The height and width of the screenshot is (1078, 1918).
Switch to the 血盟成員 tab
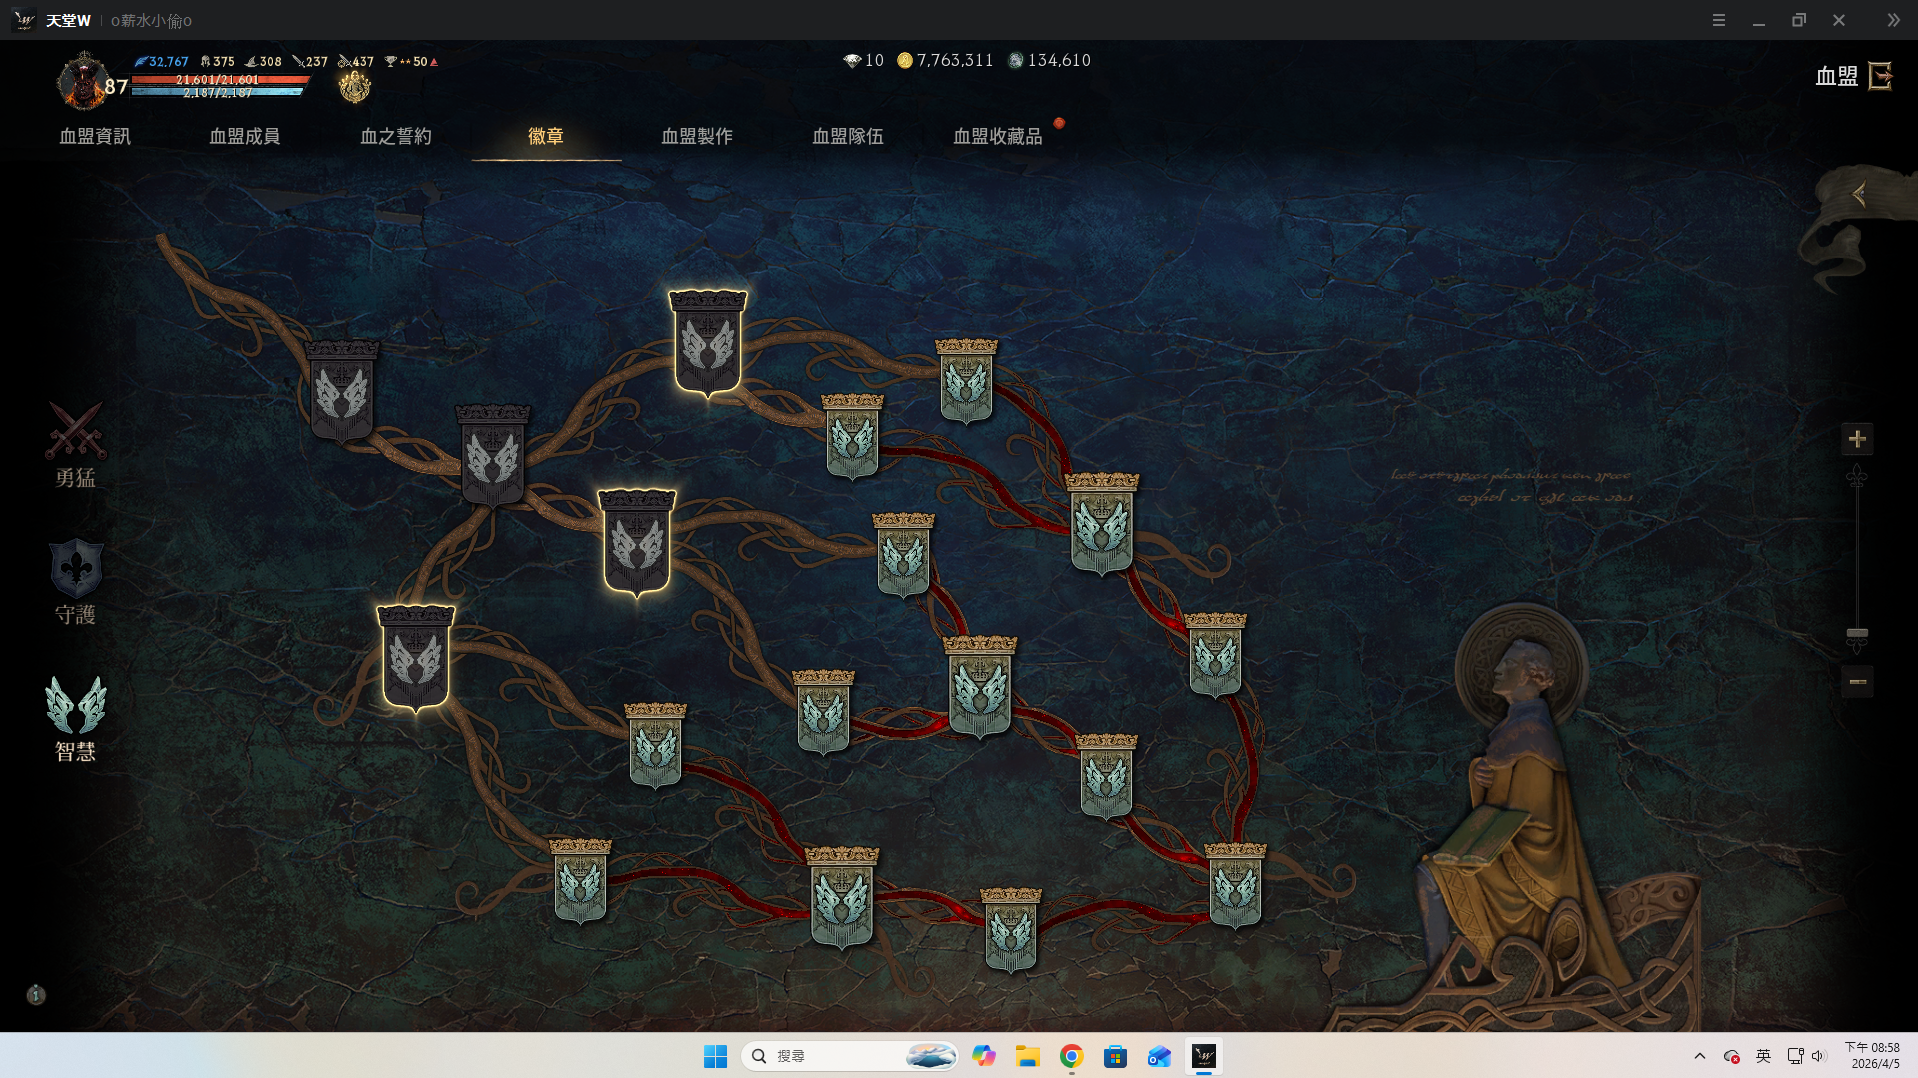click(x=244, y=136)
